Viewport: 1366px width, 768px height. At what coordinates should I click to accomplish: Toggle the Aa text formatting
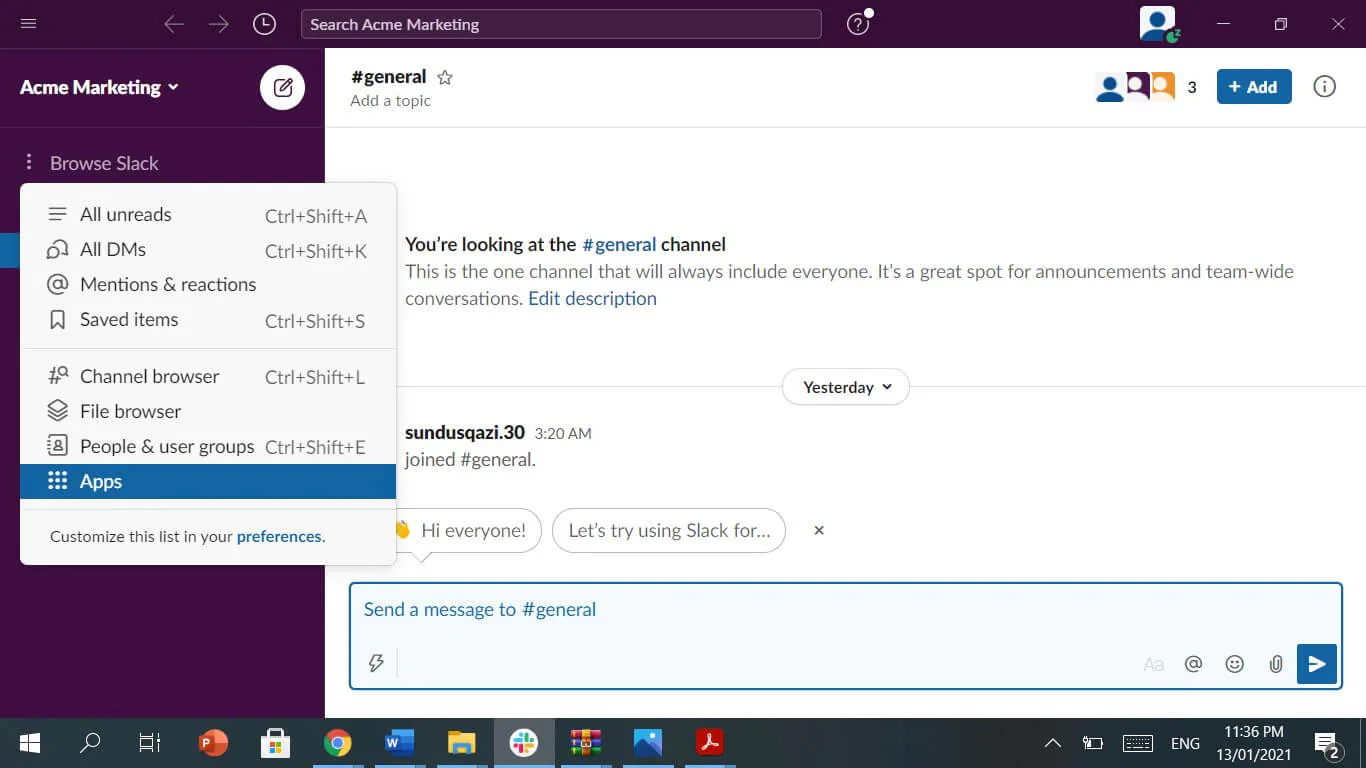click(1154, 664)
